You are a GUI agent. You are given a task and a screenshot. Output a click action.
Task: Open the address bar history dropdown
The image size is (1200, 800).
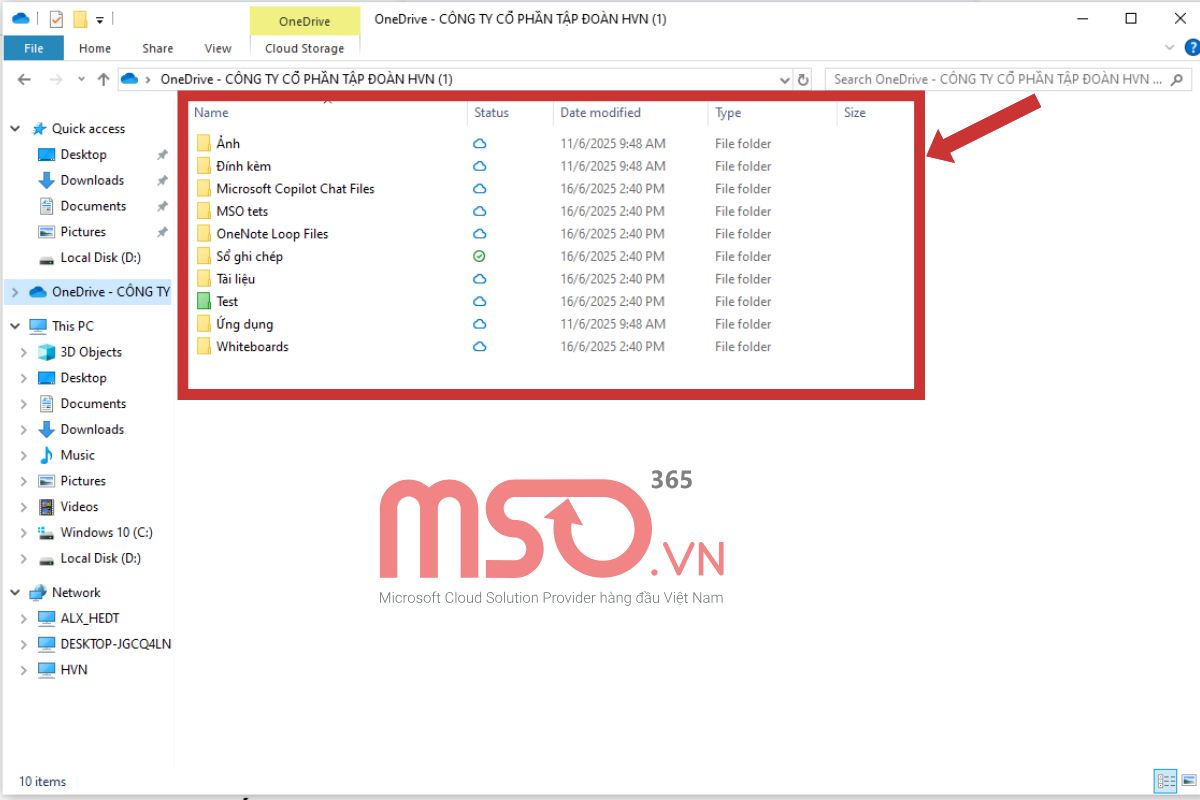tap(785, 79)
